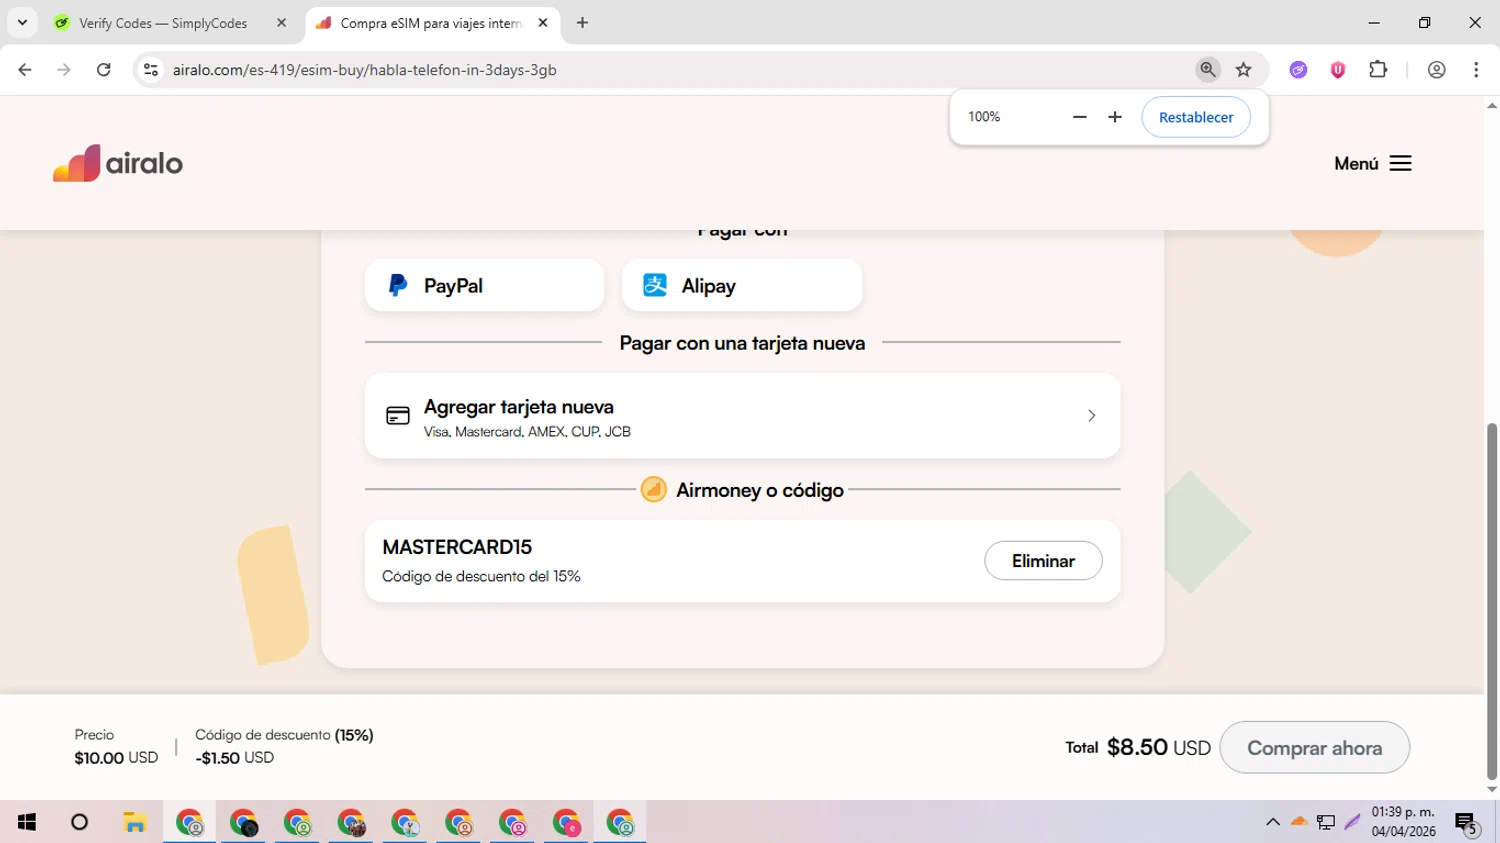The height and width of the screenshot is (843, 1500).
Task: Open the uBlock shield extension icon
Action: pos(1338,69)
